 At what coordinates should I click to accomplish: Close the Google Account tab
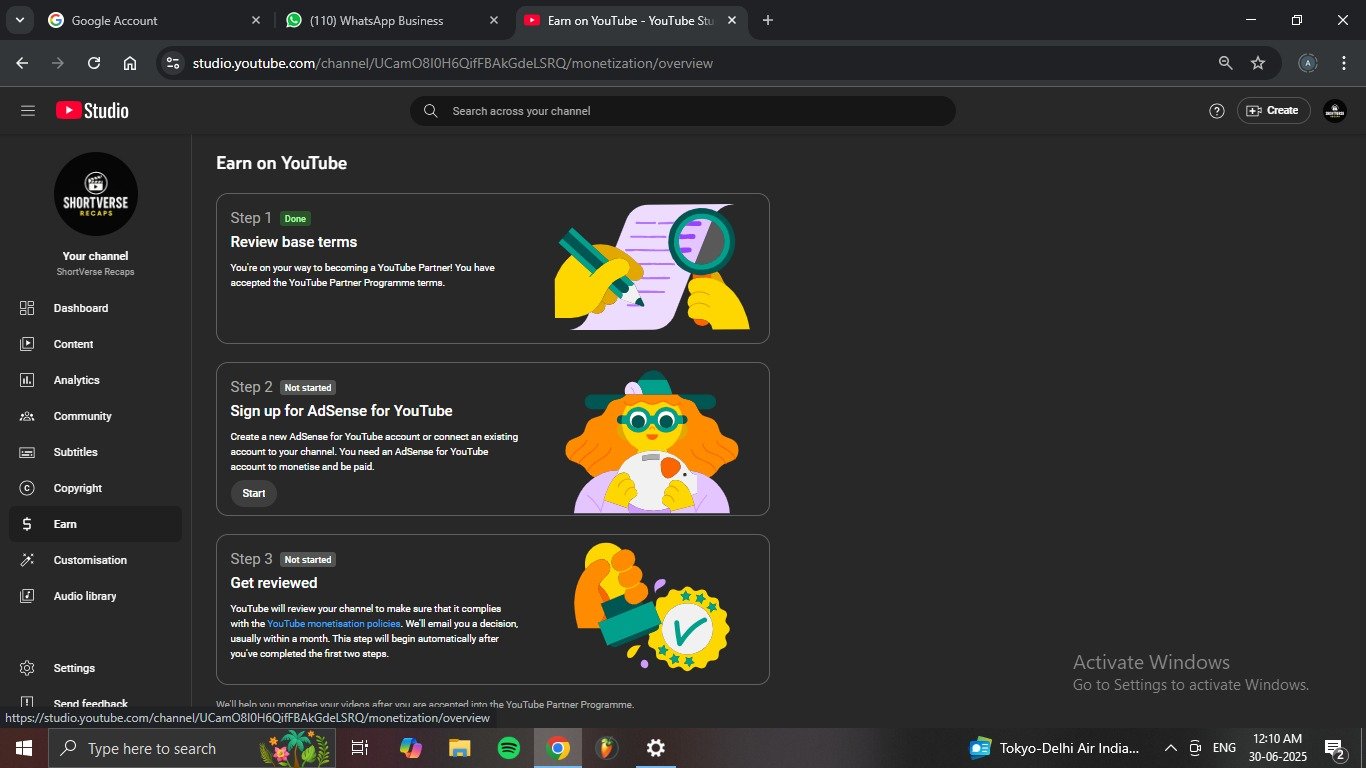point(255,20)
